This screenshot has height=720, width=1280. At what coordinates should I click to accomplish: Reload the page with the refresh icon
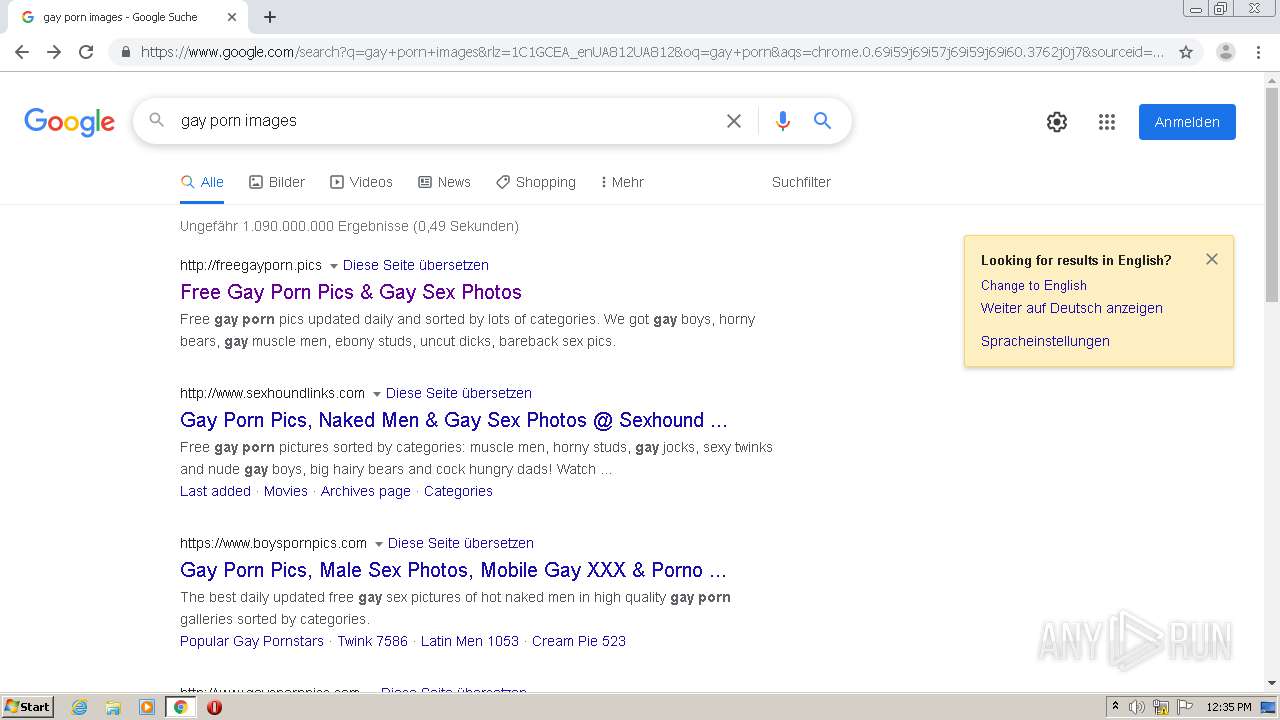coord(86,52)
